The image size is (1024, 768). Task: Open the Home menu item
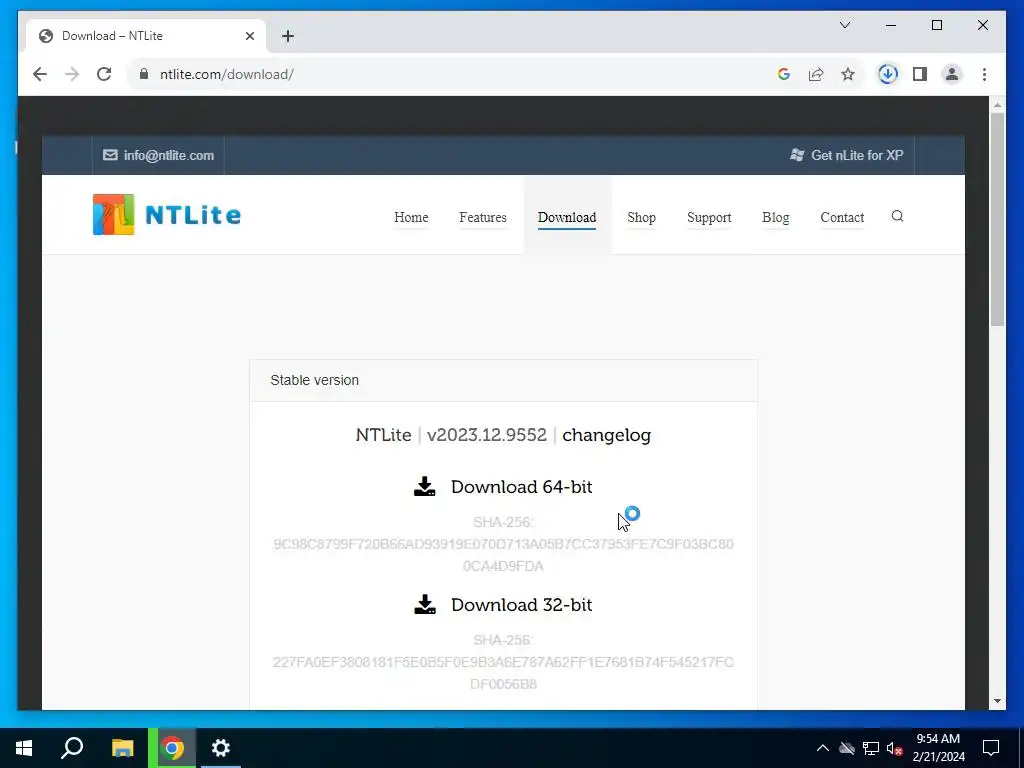tap(411, 217)
